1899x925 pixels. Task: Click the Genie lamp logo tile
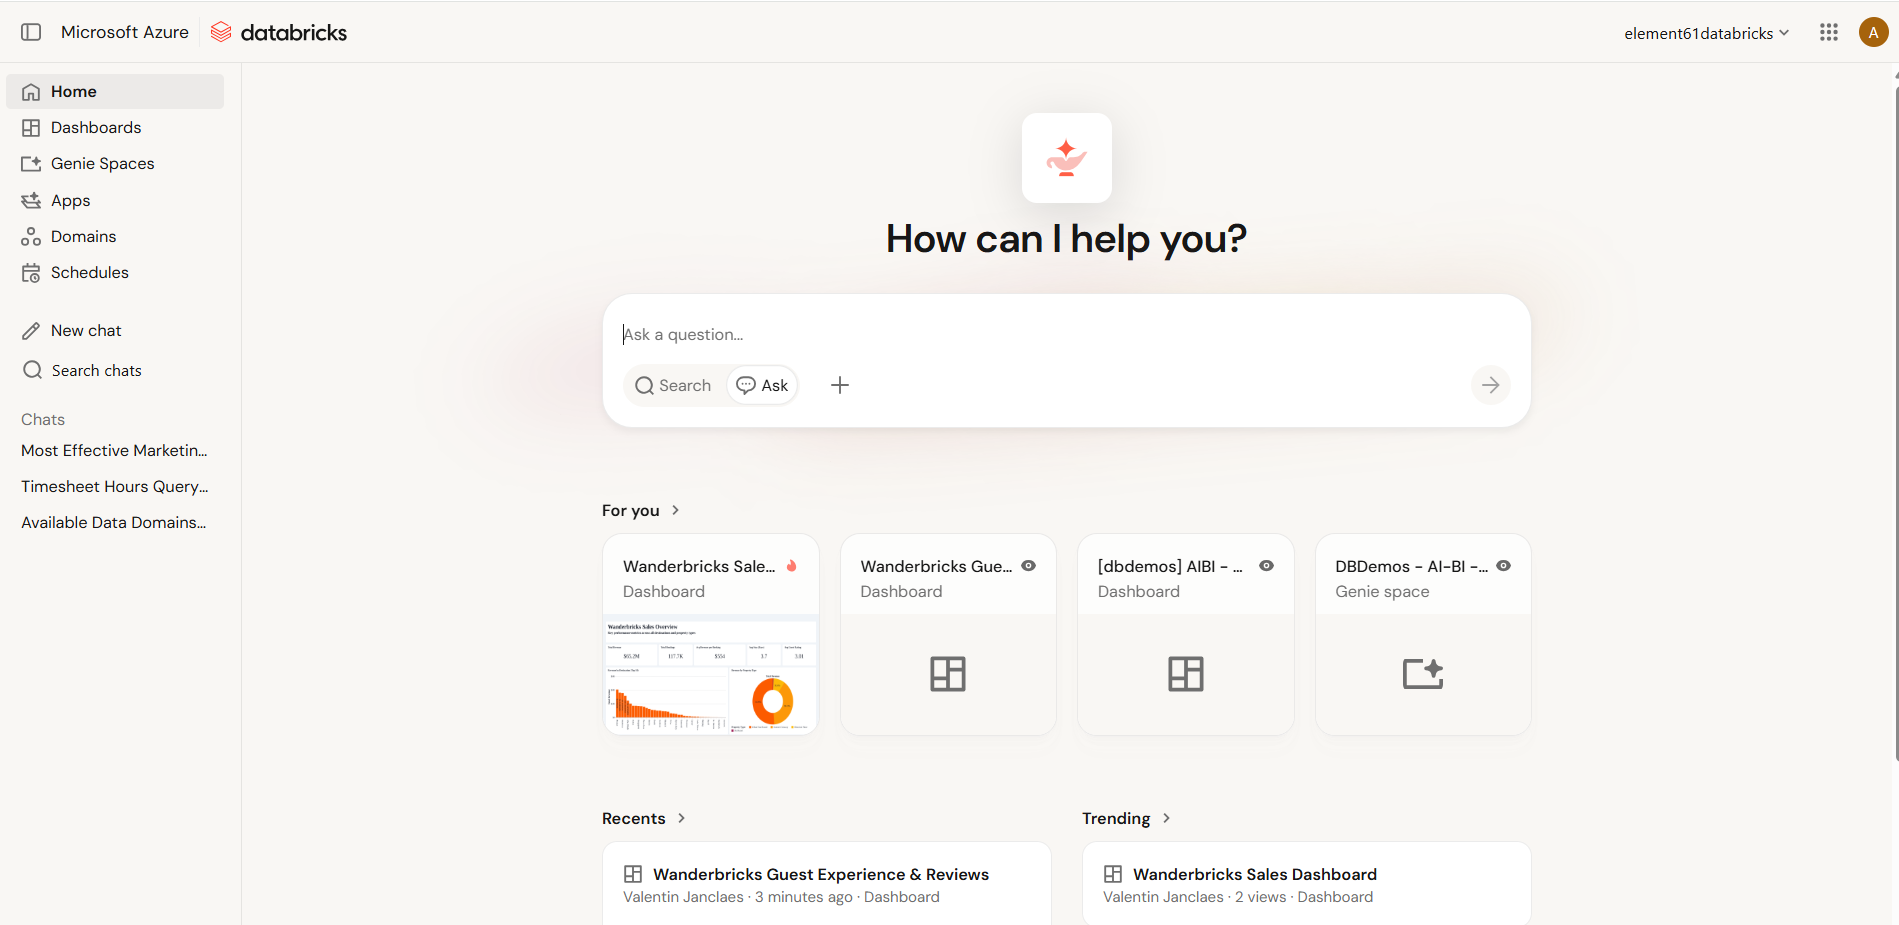(x=1066, y=158)
